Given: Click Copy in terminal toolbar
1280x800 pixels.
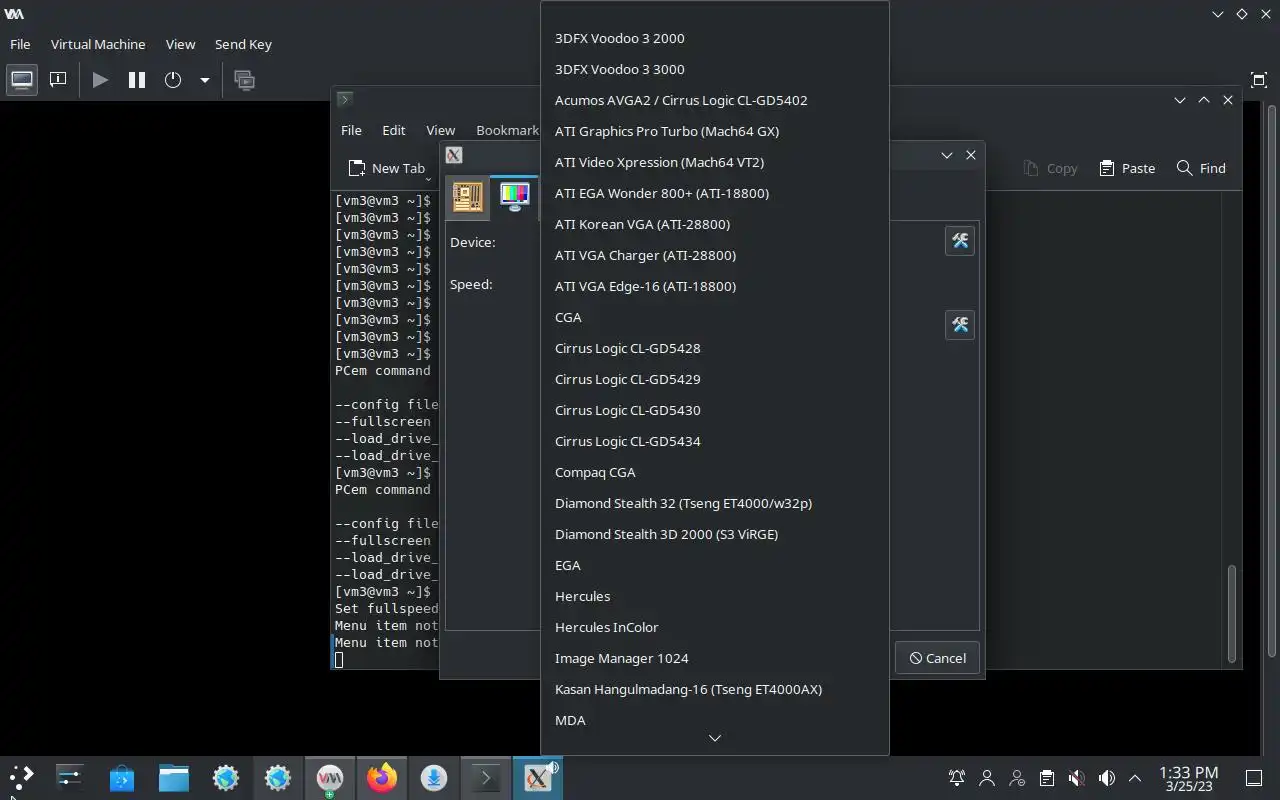Looking at the screenshot, I should pos(1050,168).
